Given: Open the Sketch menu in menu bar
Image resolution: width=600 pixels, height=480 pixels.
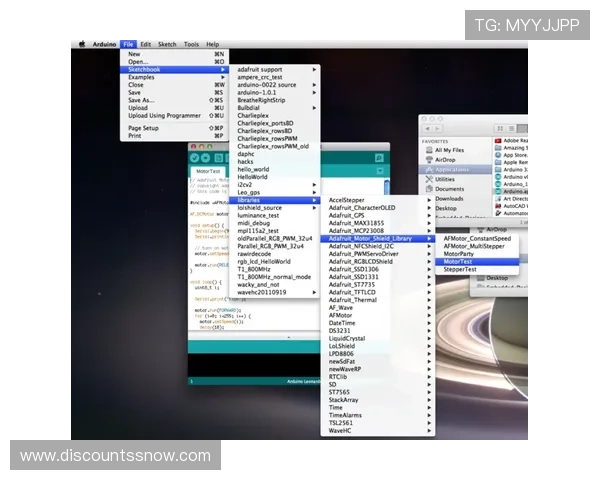Looking at the screenshot, I should click(166, 45).
